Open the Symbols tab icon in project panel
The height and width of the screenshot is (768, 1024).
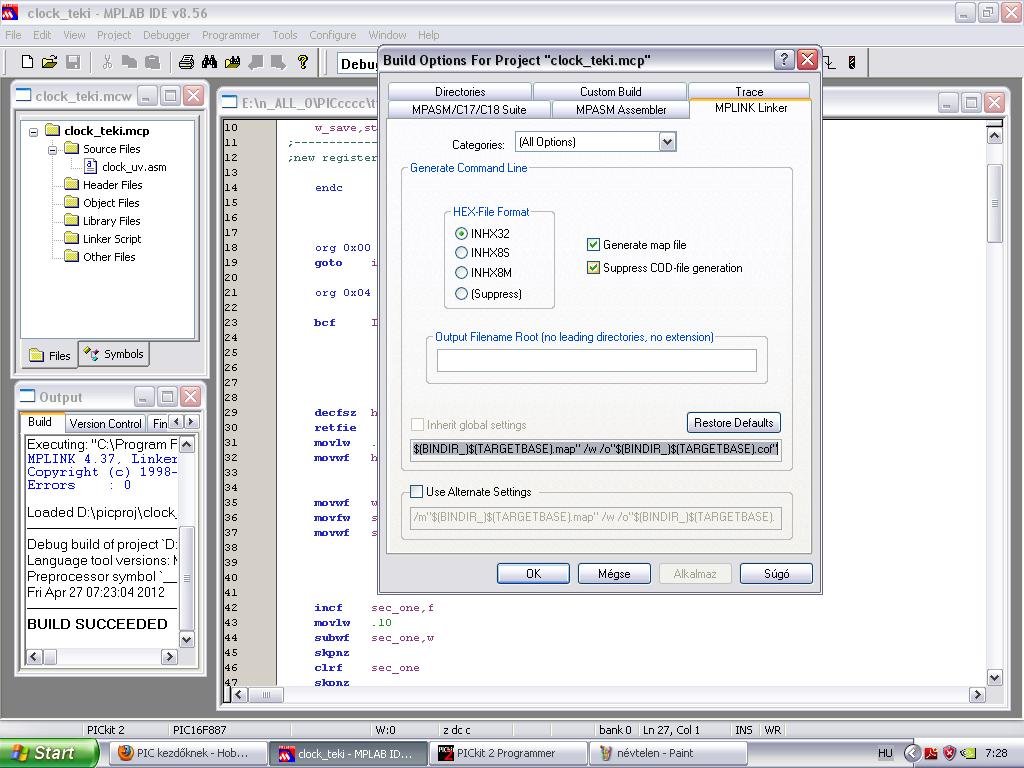point(91,353)
